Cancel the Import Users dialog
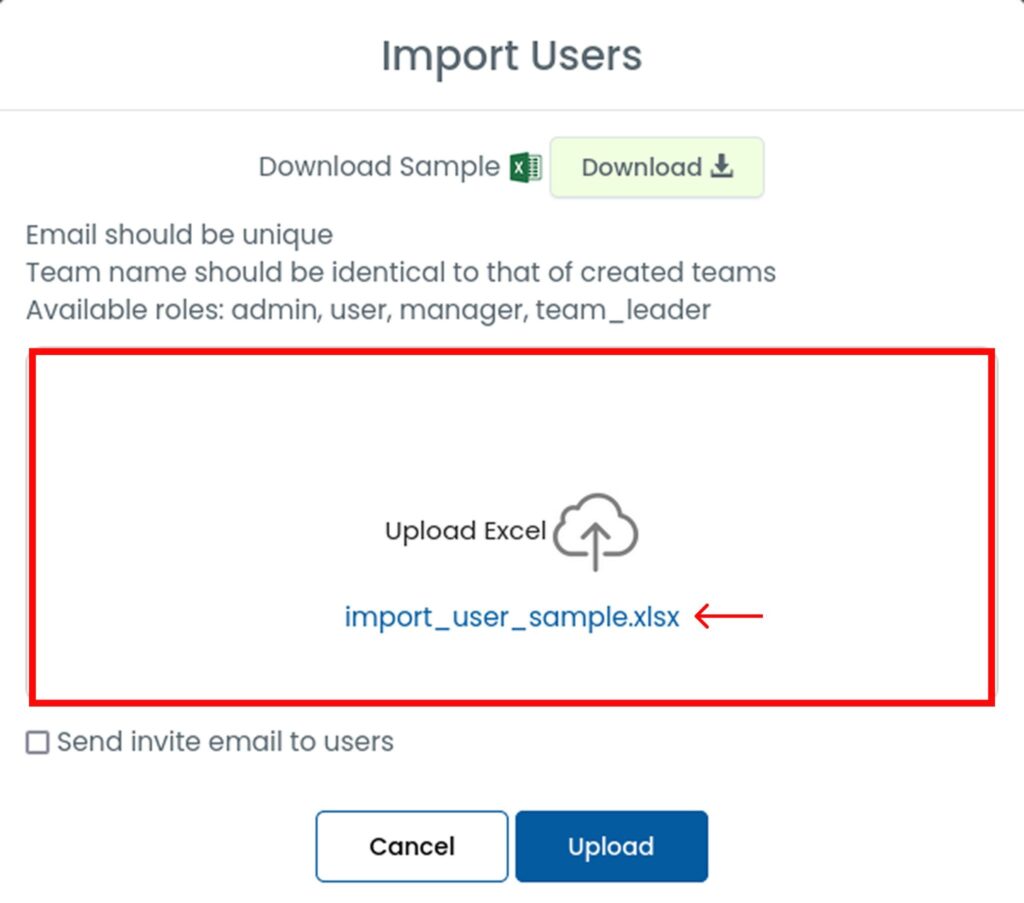This screenshot has width=1024, height=903. 412,846
